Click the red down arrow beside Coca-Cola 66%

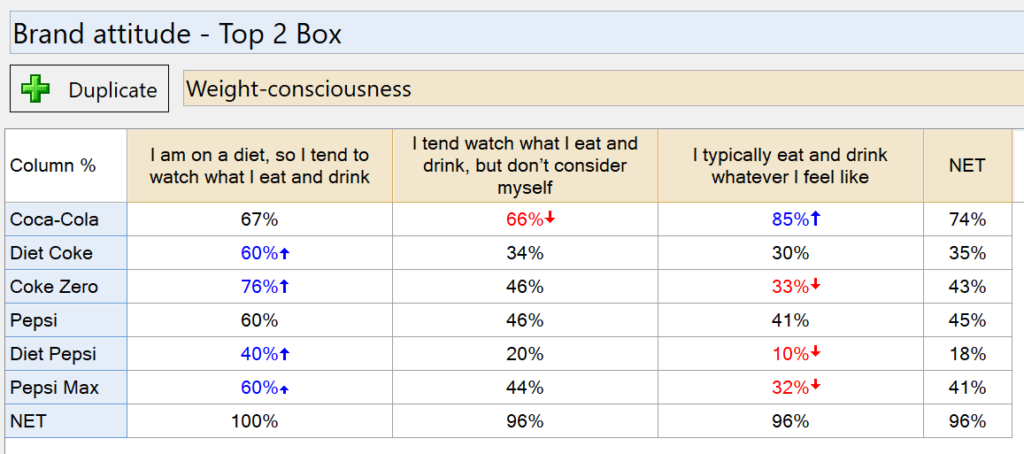(550, 219)
